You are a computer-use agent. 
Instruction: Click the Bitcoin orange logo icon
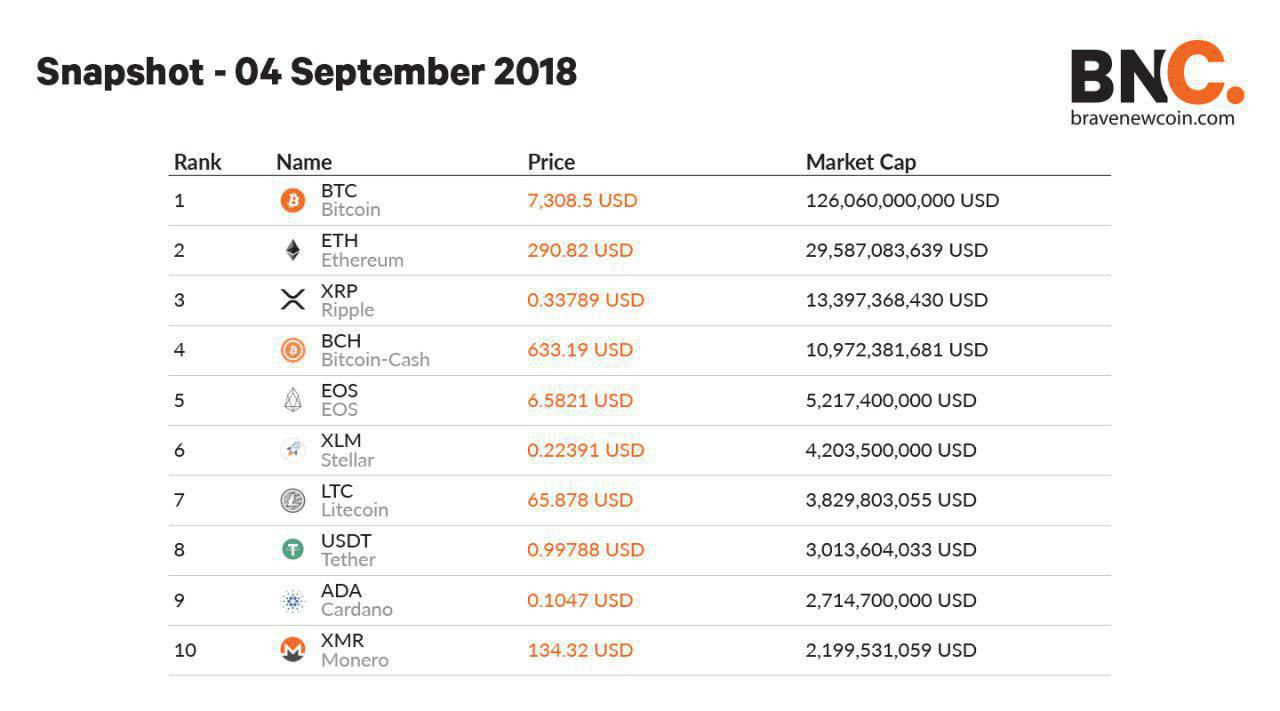(x=292, y=200)
